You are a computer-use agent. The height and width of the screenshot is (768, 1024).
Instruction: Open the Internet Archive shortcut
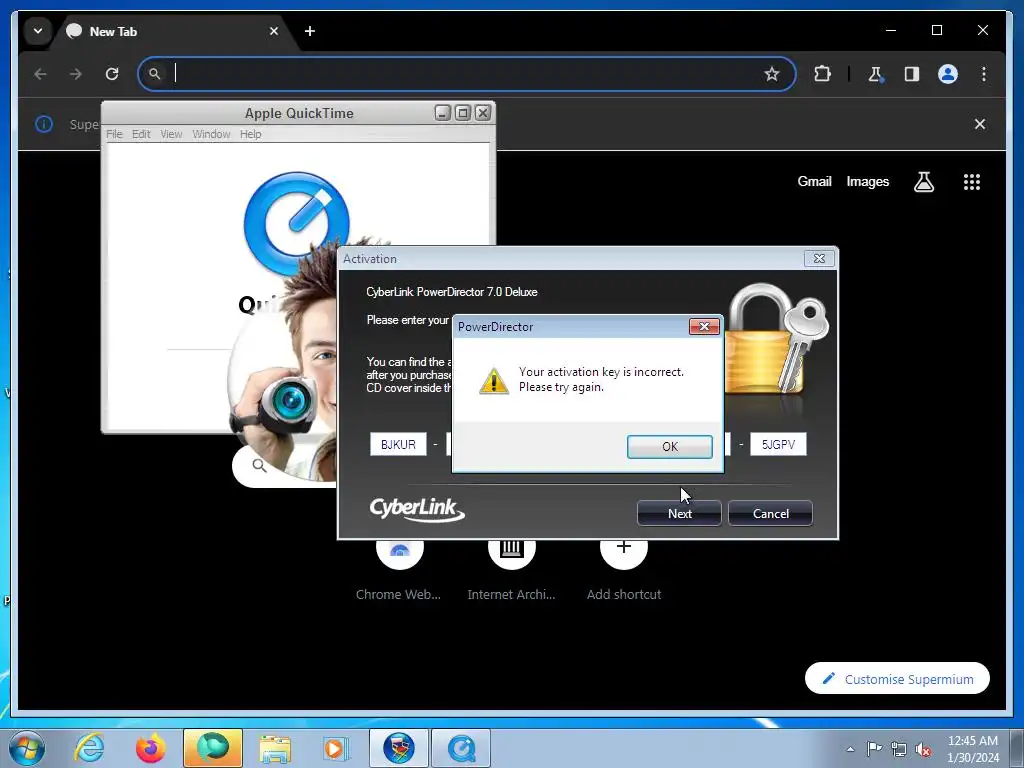click(x=511, y=569)
